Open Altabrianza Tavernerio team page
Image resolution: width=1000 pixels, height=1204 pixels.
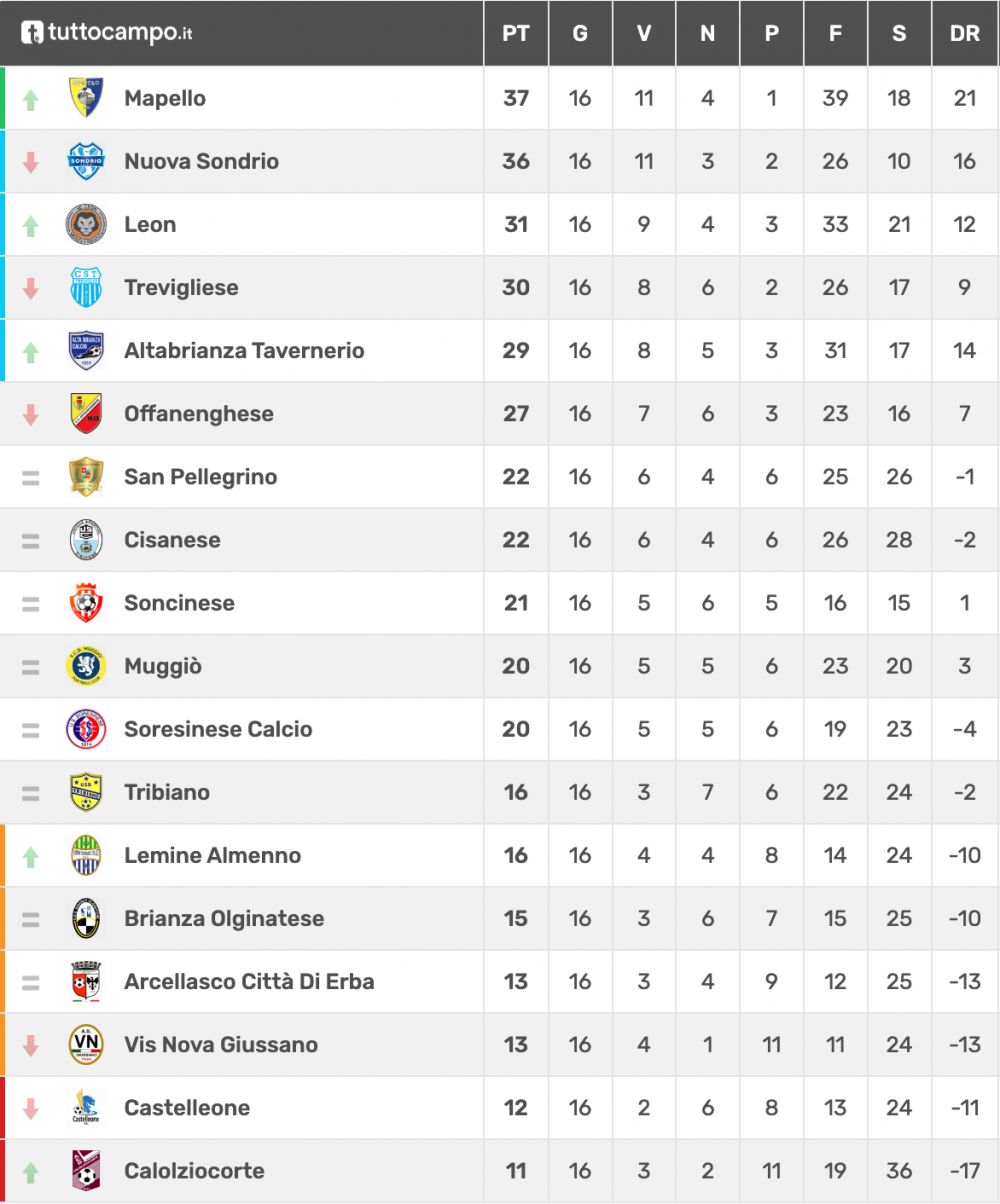point(244,351)
